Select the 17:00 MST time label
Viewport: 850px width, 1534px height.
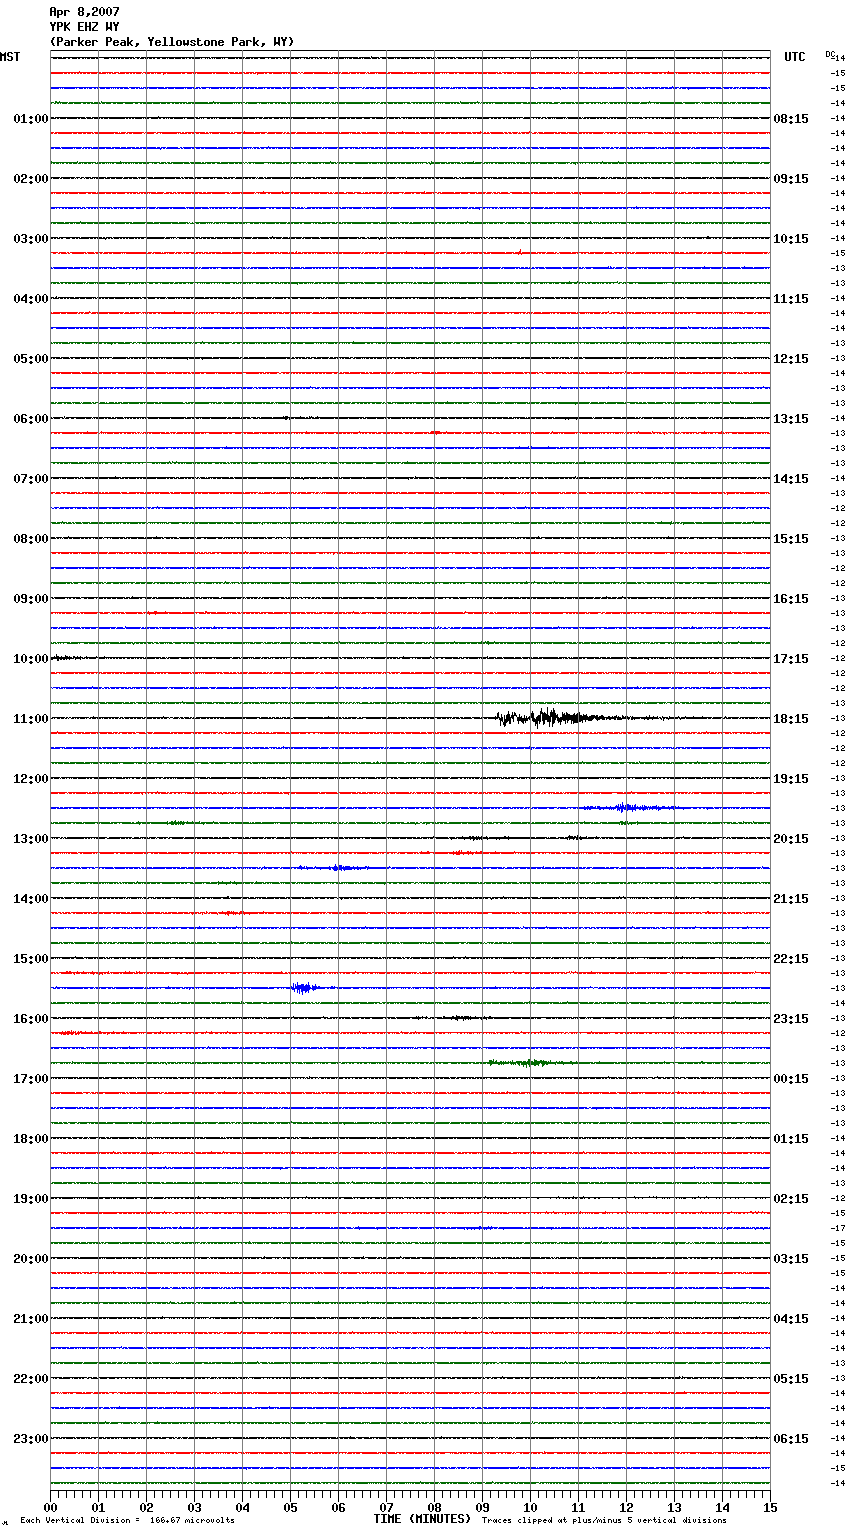pyautogui.click(x=31, y=1079)
